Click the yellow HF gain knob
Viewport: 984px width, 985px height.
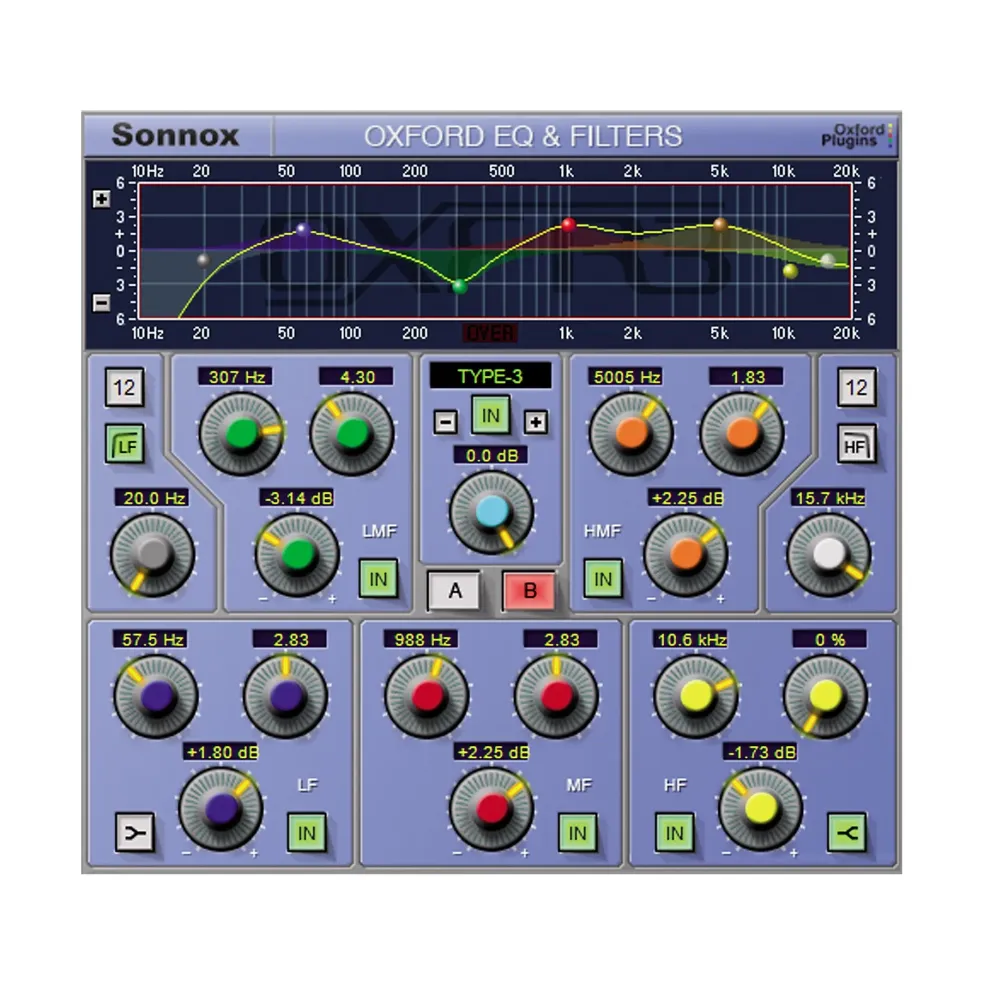[x=760, y=809]
